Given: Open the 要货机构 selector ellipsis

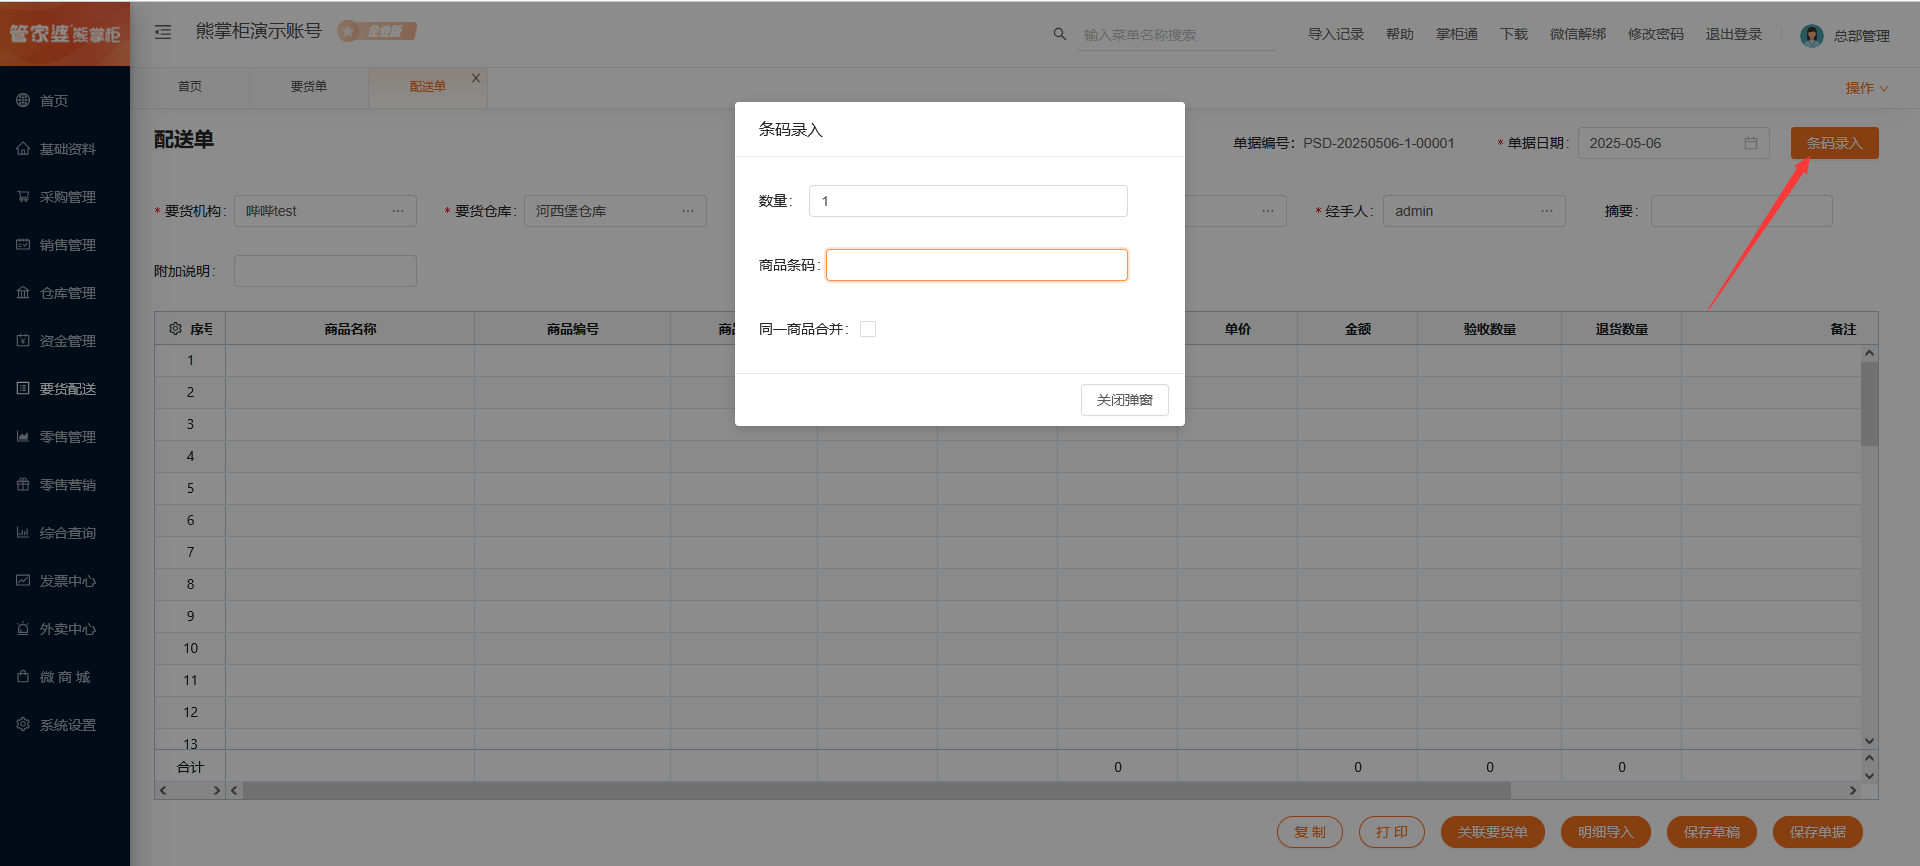Looking at the screenshot, I should pos(397,211).
